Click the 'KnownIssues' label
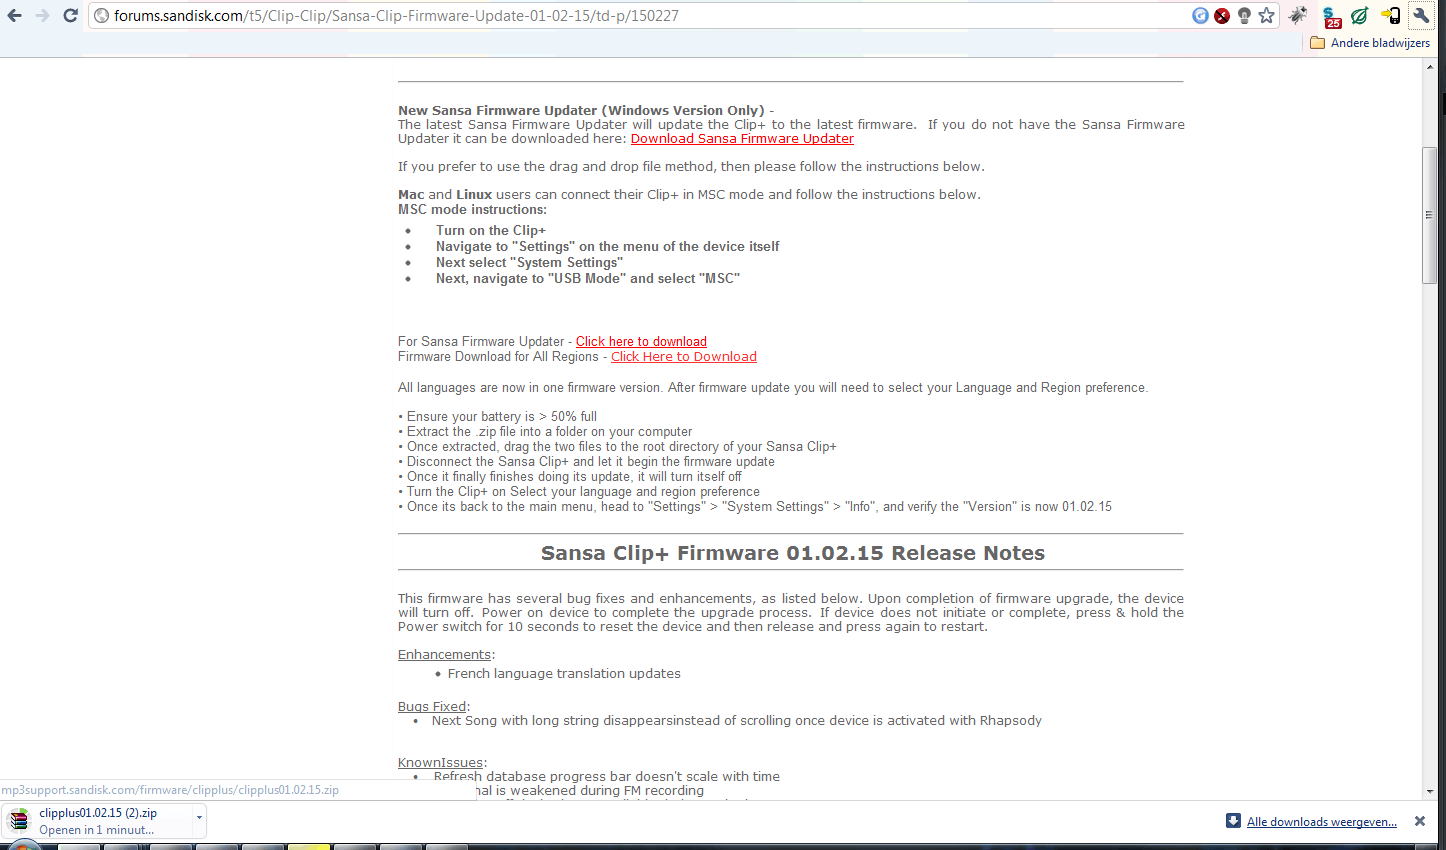This screenshot has height=850, width=1446. 440,763
